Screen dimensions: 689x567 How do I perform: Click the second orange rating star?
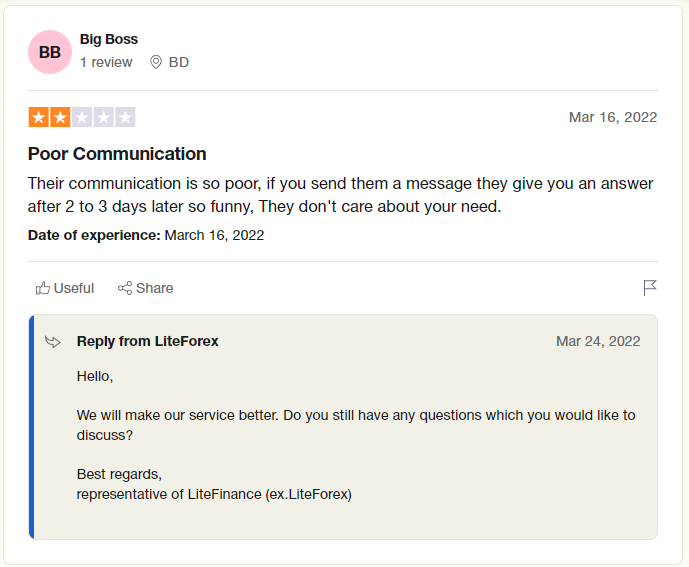pyautogui.click(x=60, y=117)
